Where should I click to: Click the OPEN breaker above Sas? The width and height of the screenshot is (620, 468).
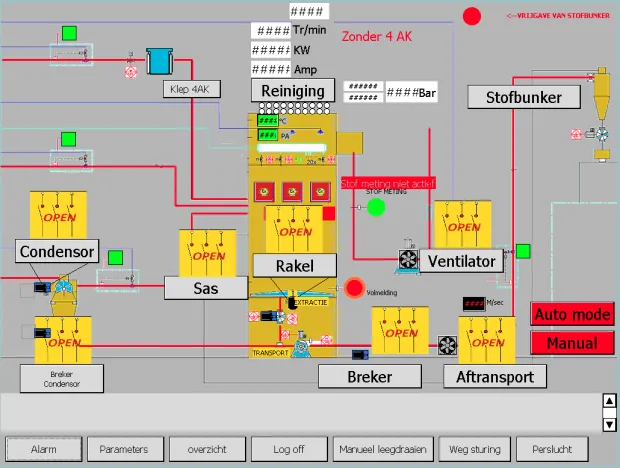click(x=207, y=253)
